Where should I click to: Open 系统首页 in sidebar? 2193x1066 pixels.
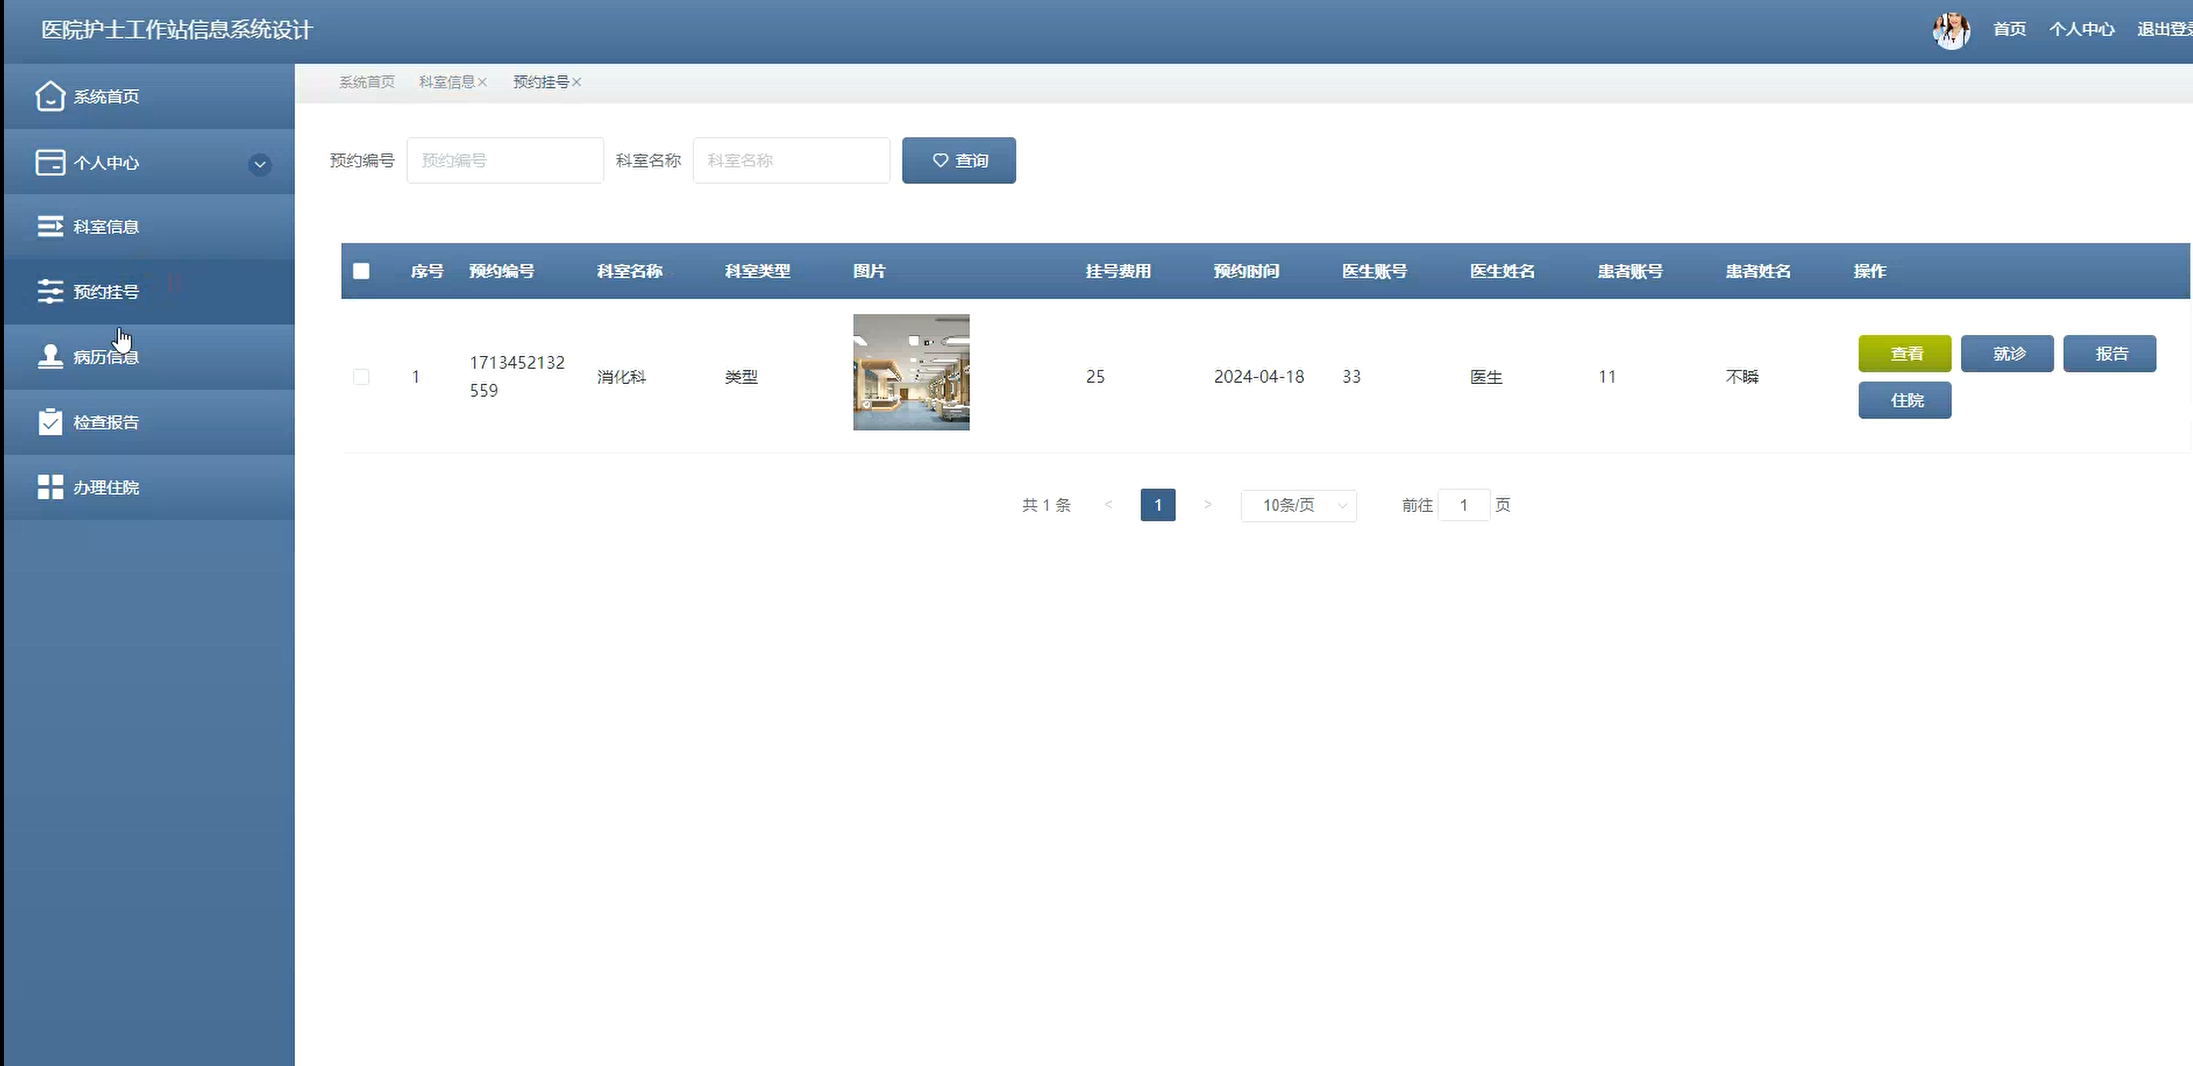(149, 96)
